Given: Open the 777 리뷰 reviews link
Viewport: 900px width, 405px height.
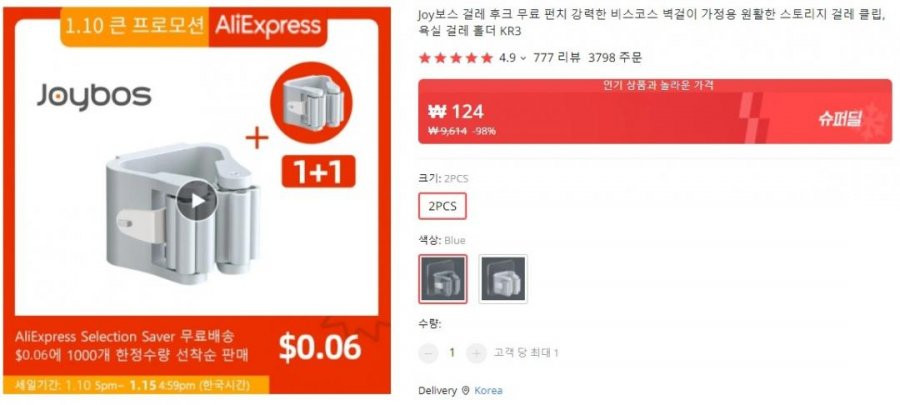Looking at the screenshot, I should (x=556, y=57).
